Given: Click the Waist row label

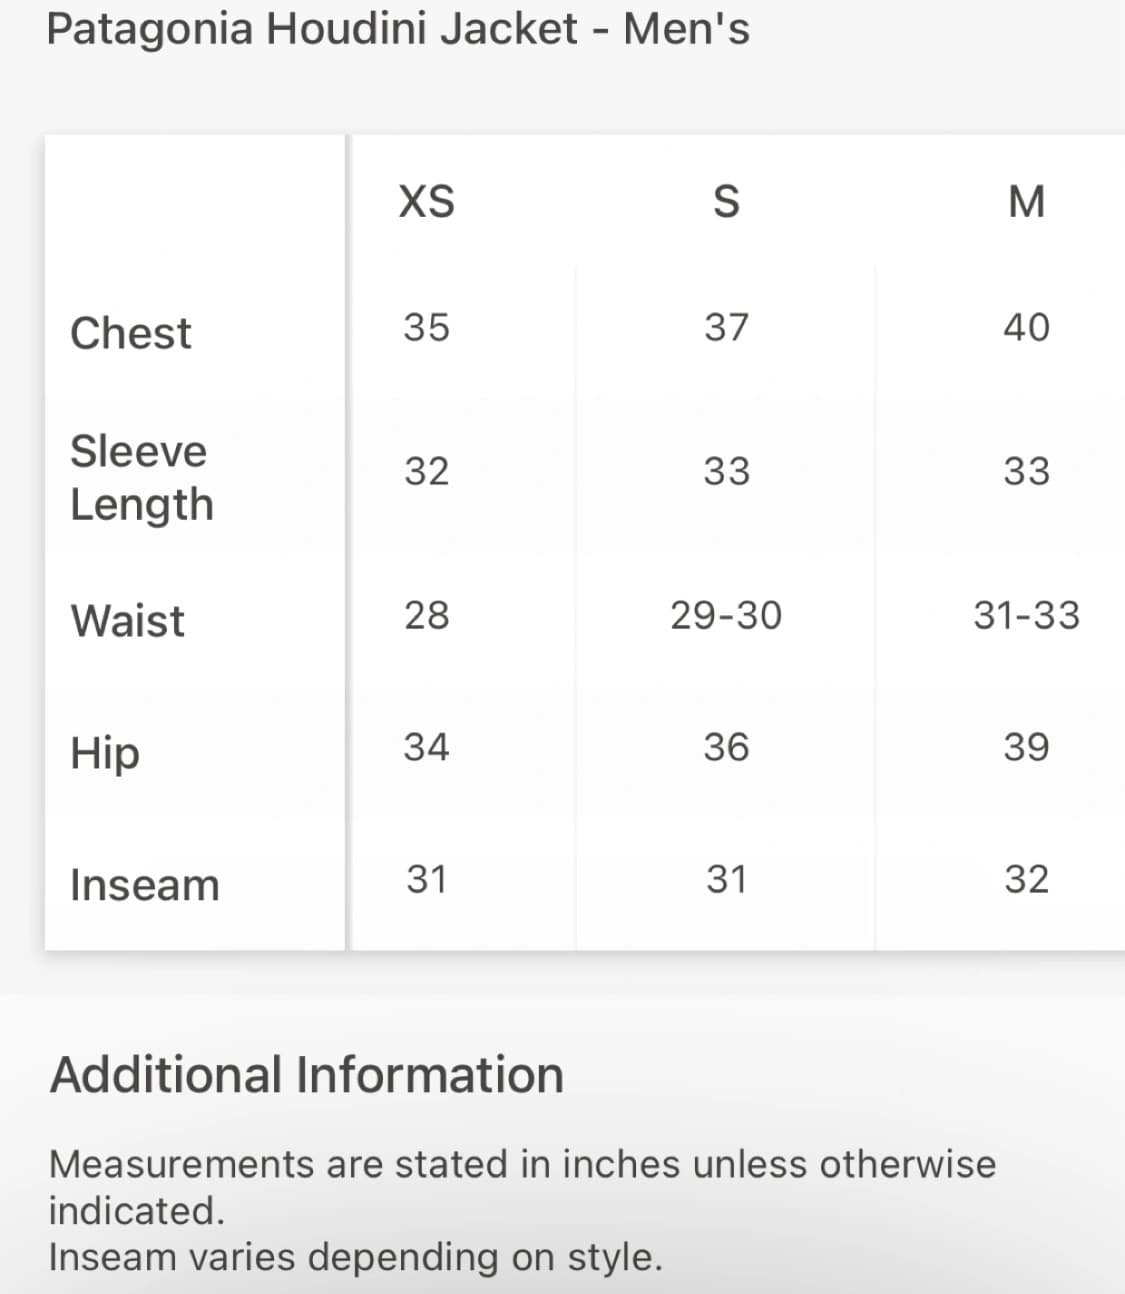Looking at the screenshot, I should (128, 620).
